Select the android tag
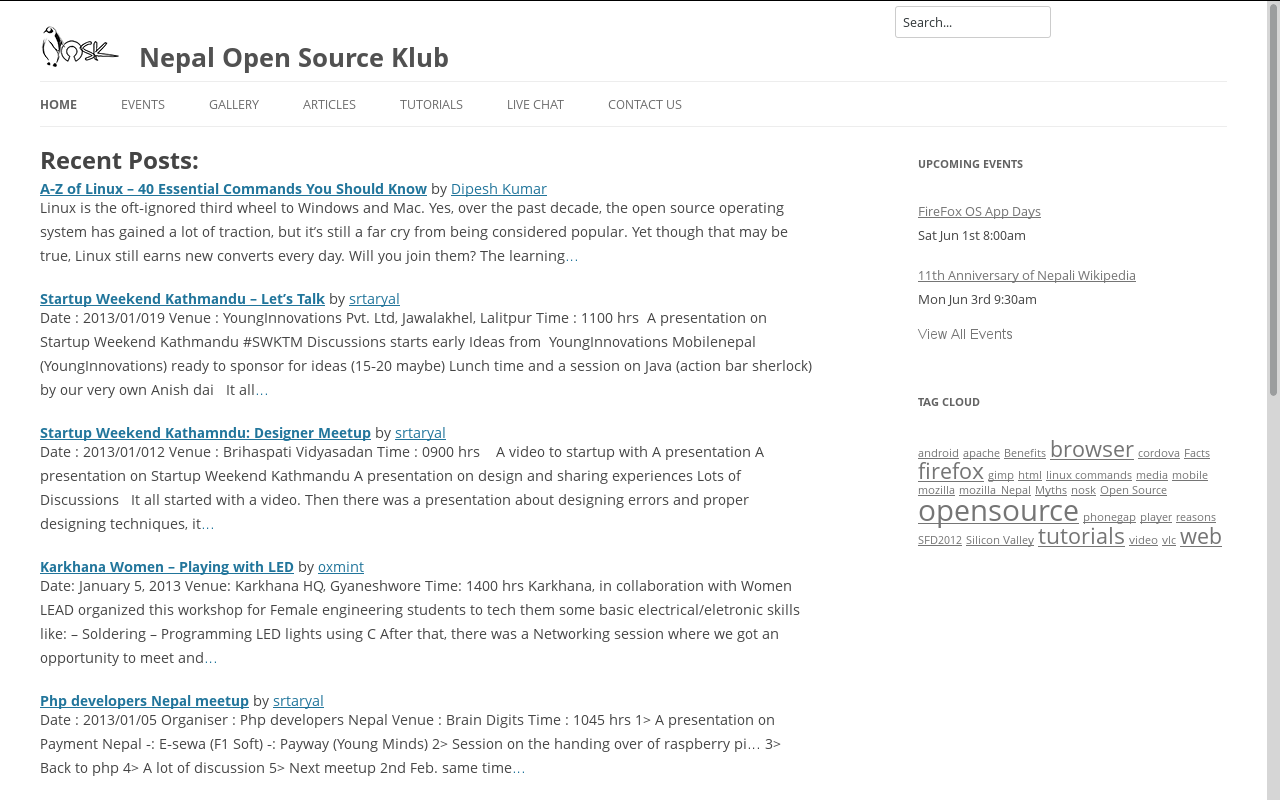 938,453
